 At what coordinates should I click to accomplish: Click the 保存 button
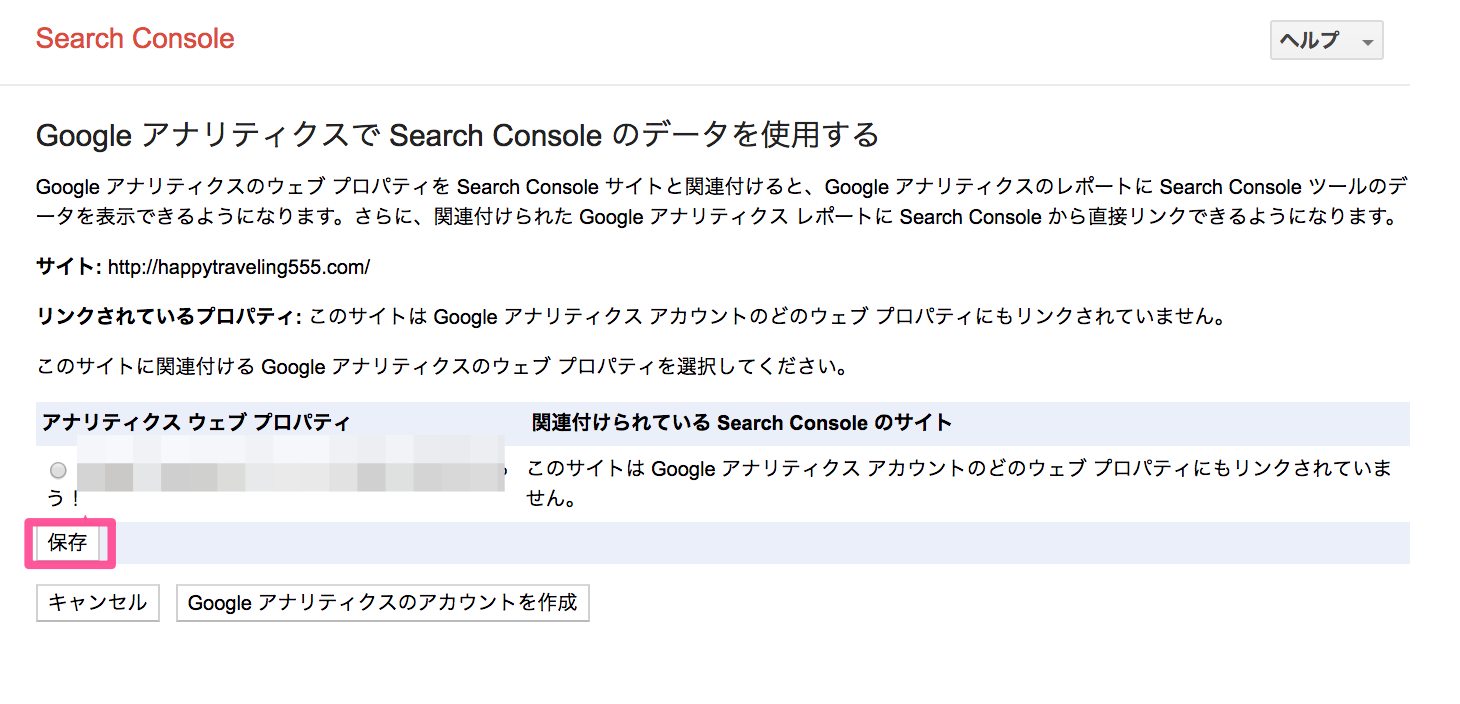click(68, 543)
